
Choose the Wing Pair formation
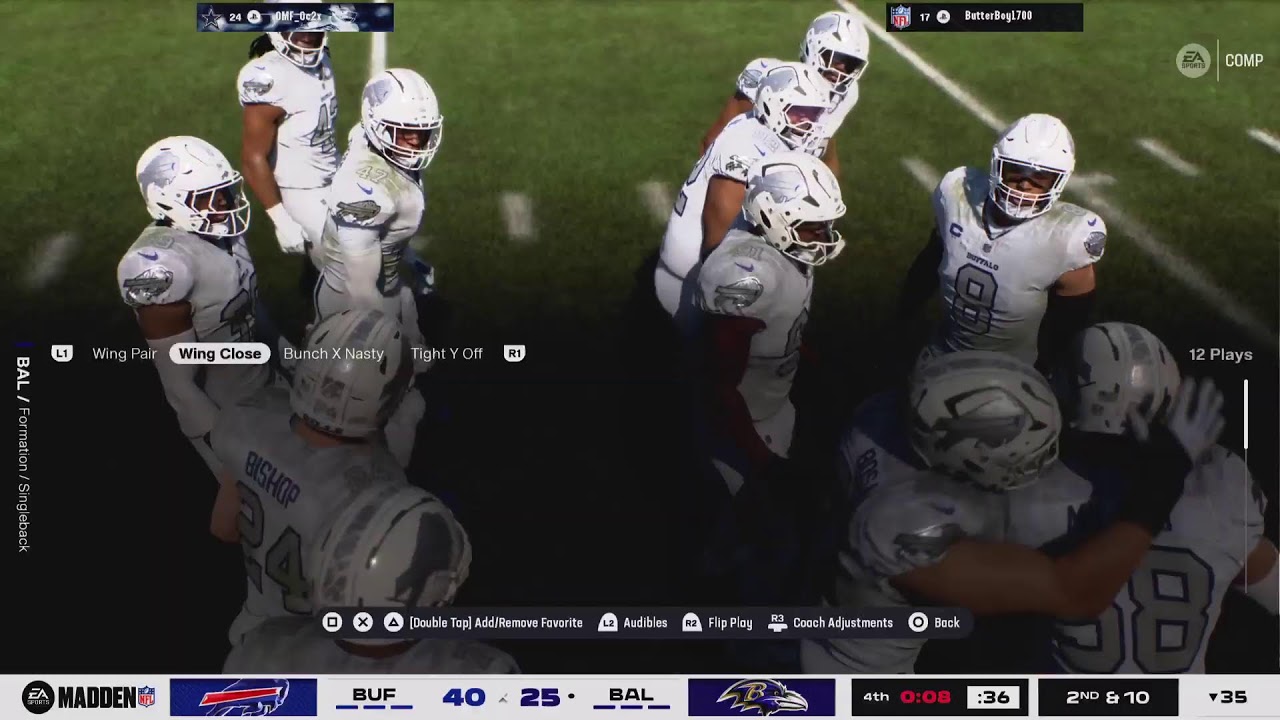(x=124, y=353)
